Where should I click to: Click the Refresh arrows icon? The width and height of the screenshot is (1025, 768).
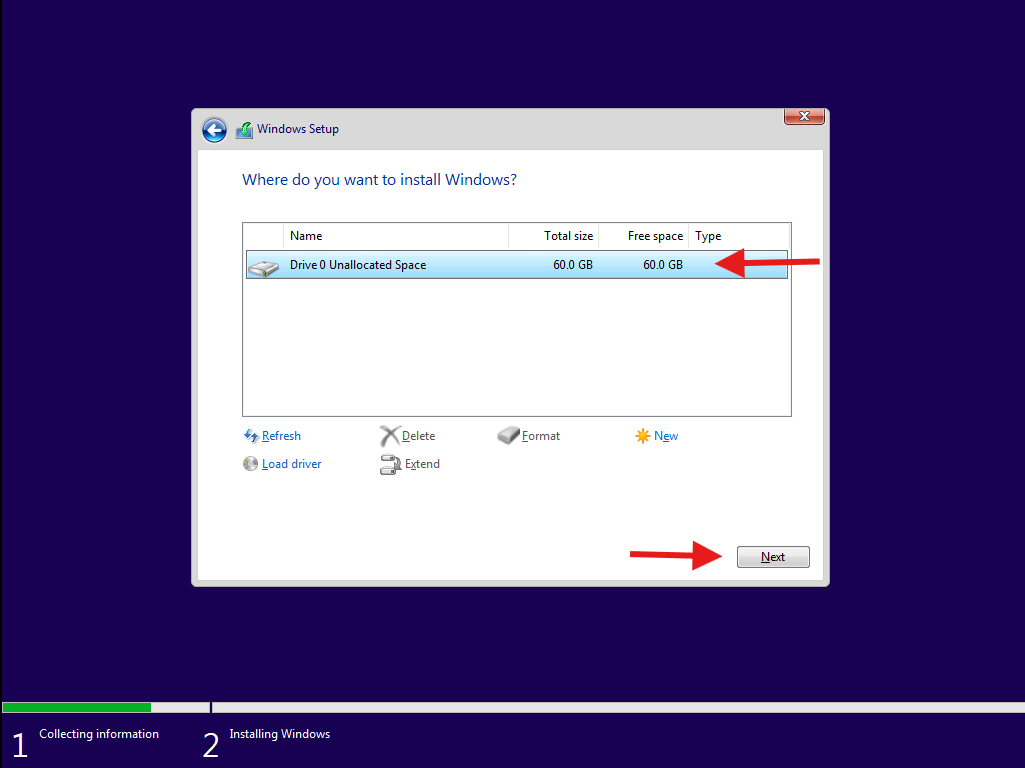point(251,436)
